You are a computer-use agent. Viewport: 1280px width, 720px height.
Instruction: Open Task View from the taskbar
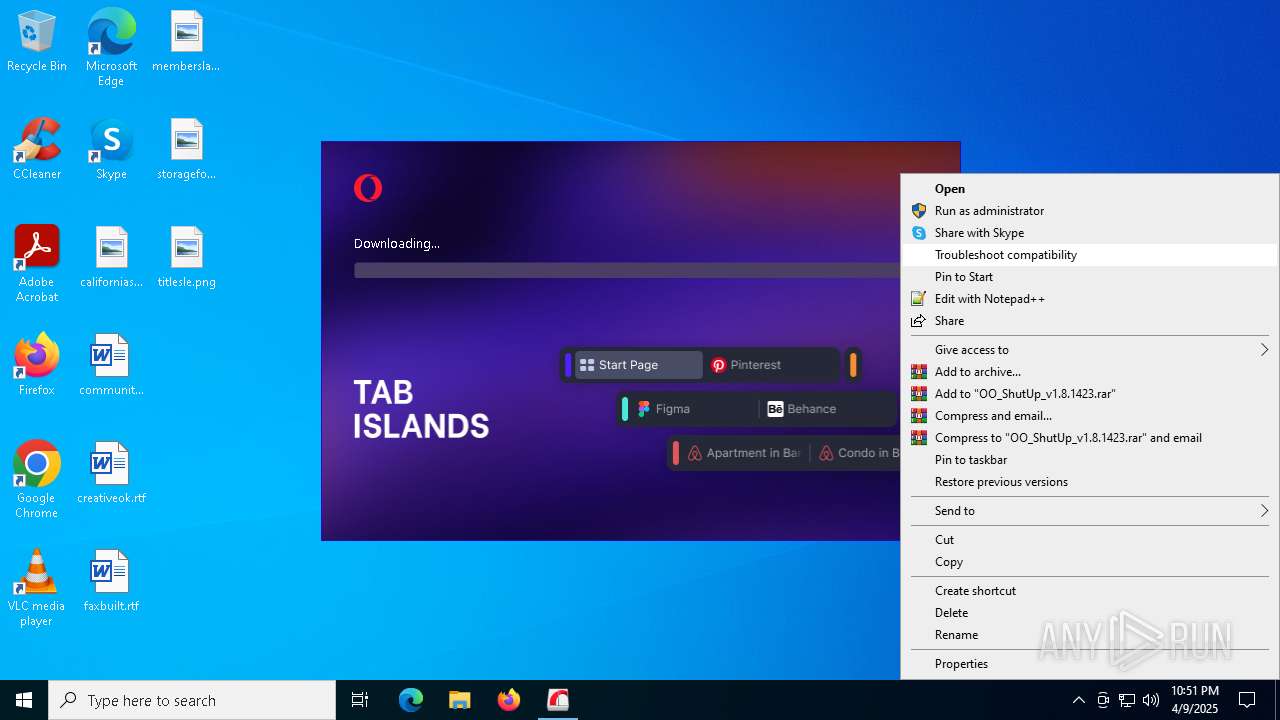[x=360, y=700]
